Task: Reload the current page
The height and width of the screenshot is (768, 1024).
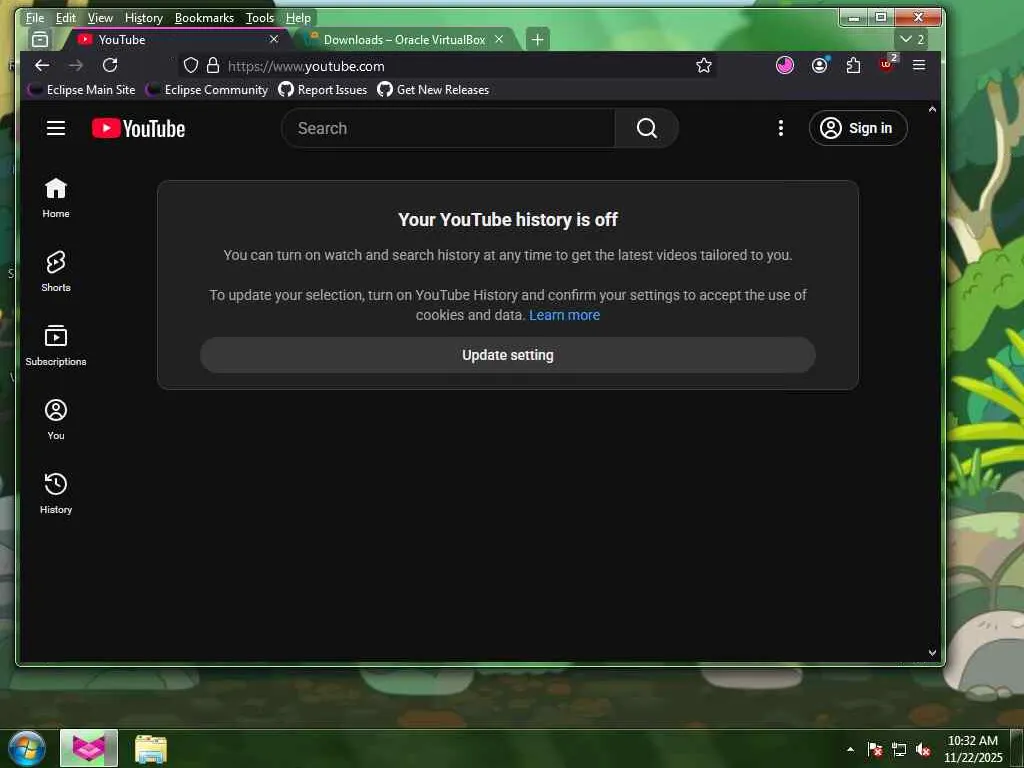Action: point(110,65)
